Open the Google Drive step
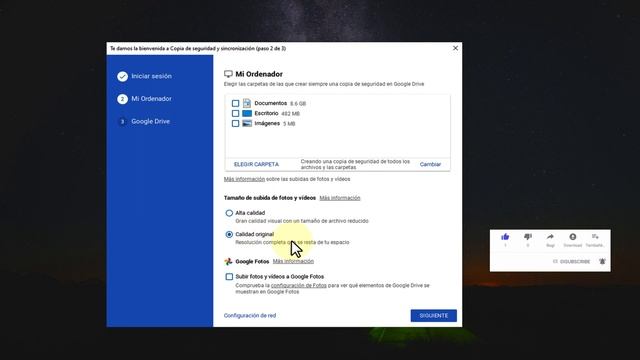Image resolution: width=640 pixels, height=360 pixels. click(151, 122)
